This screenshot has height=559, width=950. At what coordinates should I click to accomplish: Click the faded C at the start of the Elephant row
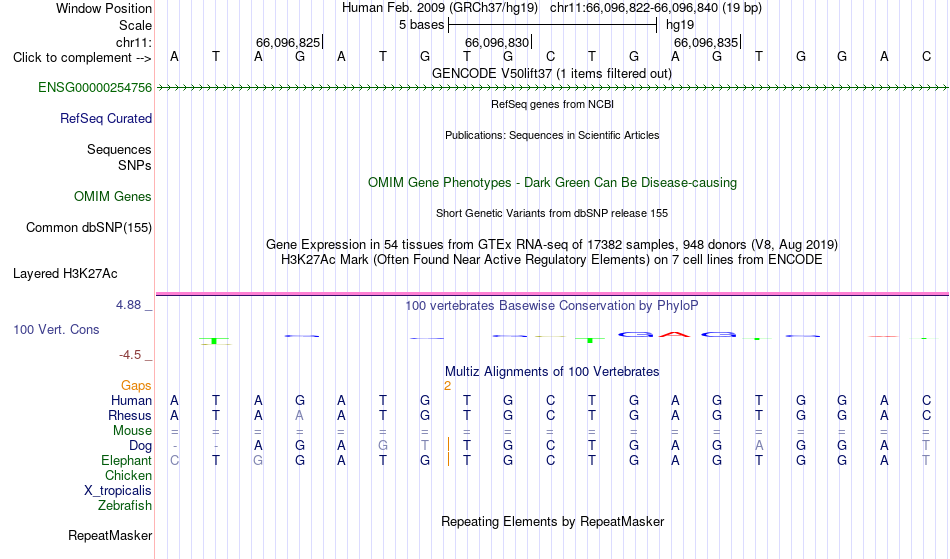(174, 460)
